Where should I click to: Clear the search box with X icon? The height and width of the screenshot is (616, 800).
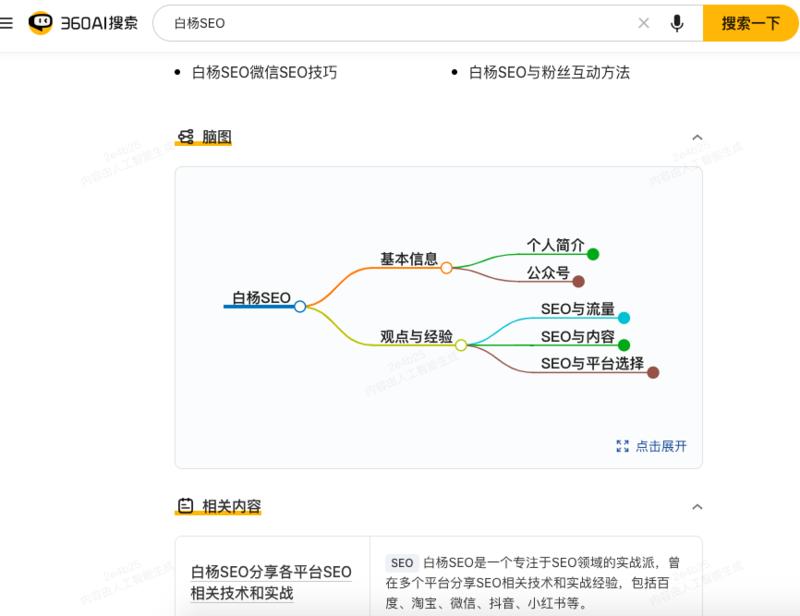(x=643, y=23)
